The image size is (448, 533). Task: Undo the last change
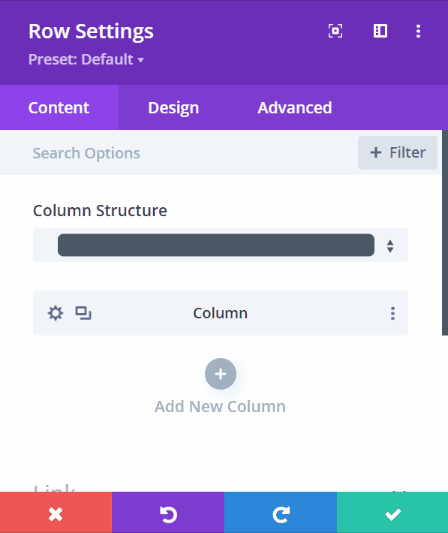tap(168, 513)
